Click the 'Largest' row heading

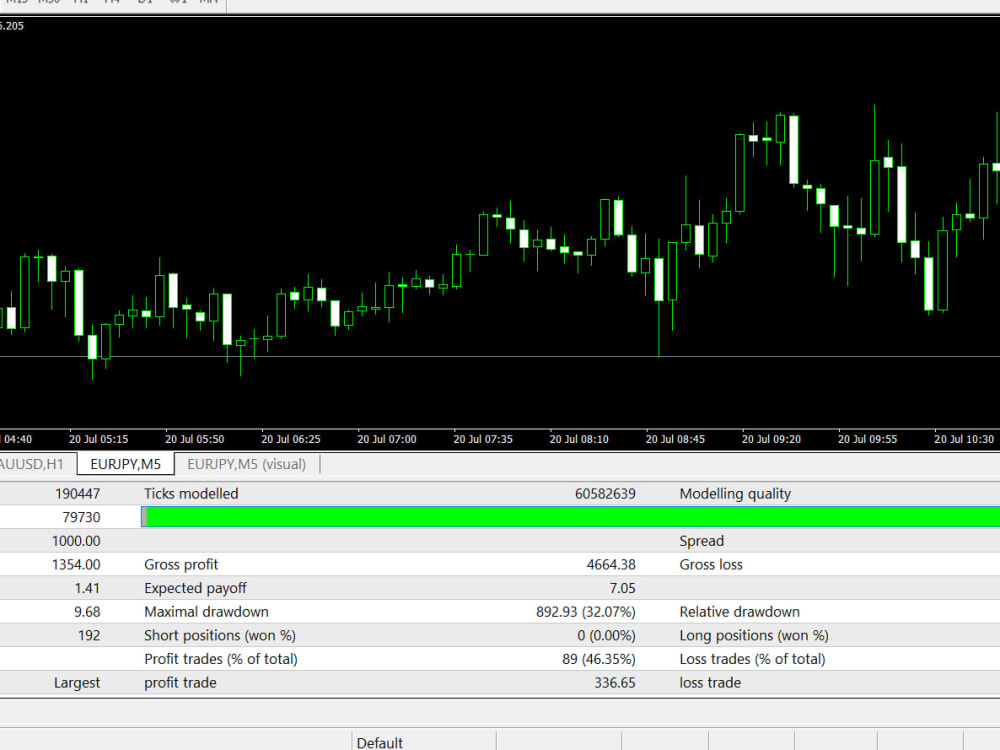click(77, 682)
